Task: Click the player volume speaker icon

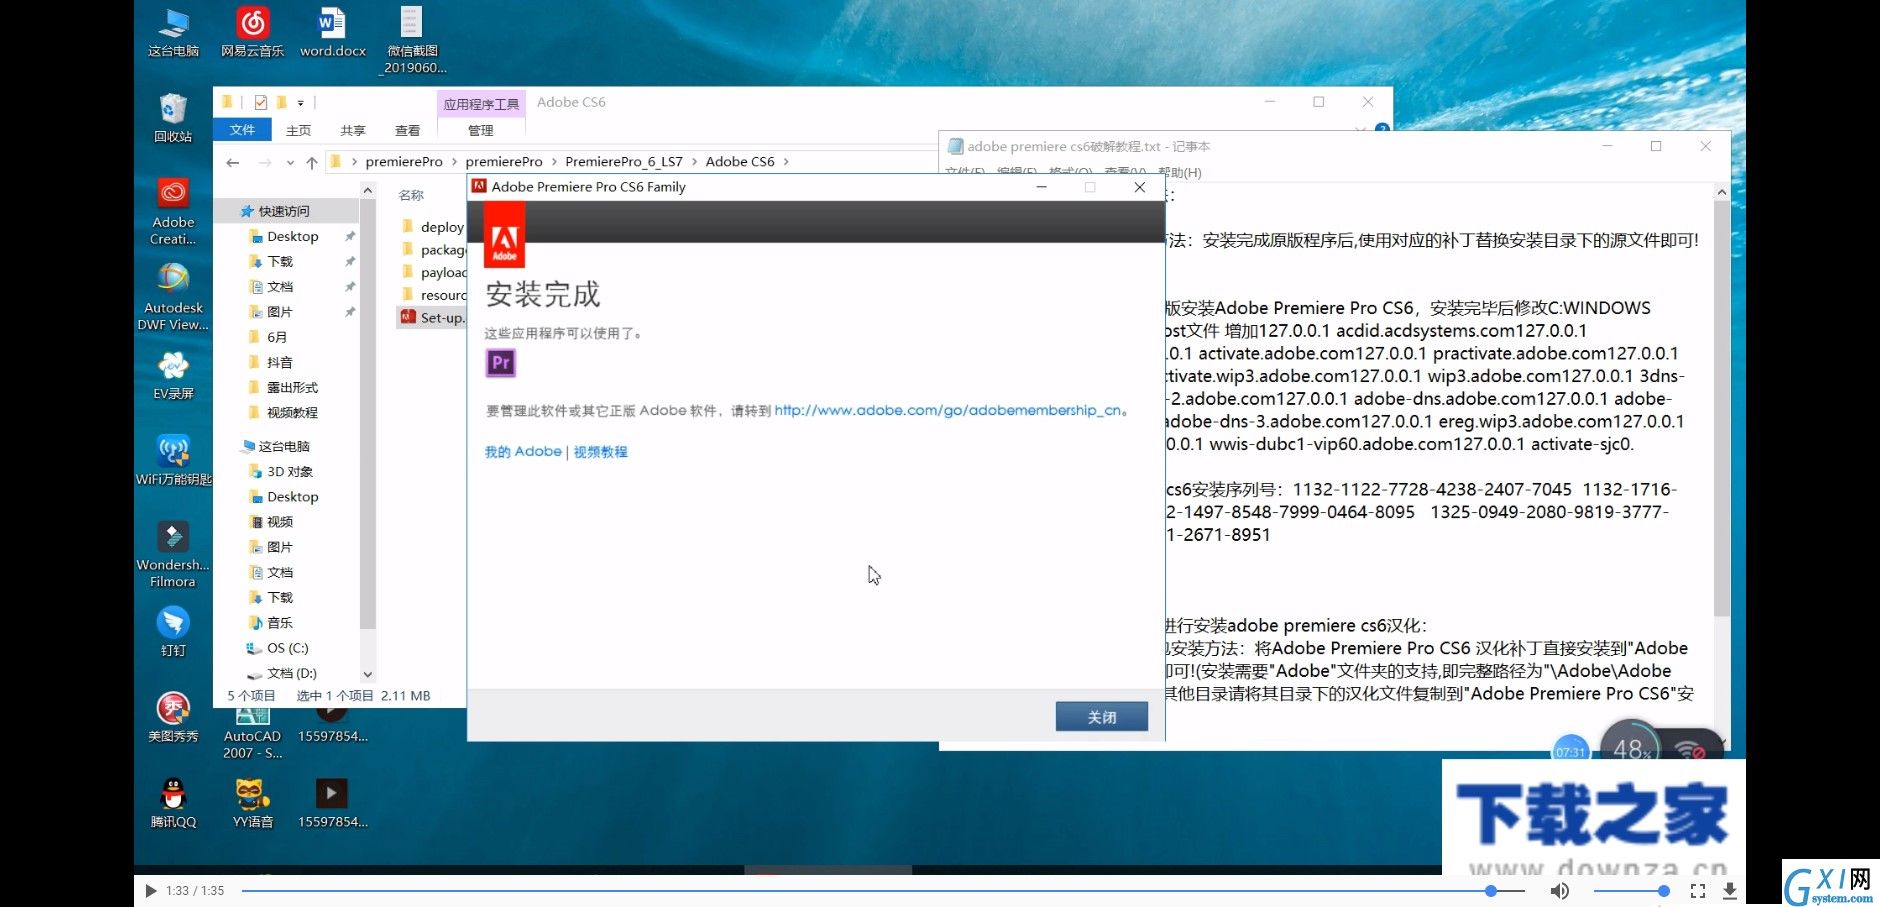Action: coord(1559,890)
